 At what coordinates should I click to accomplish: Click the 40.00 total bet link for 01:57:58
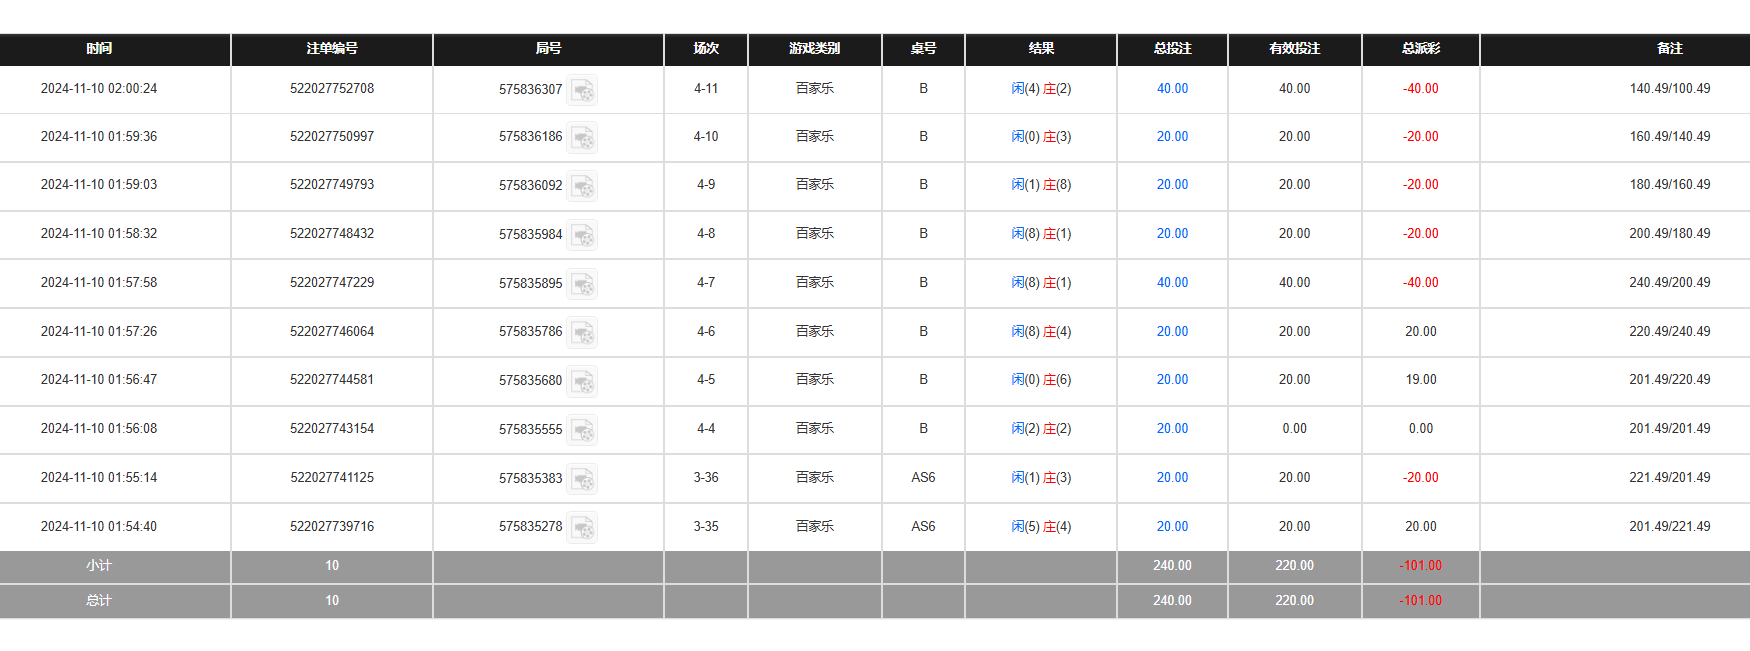[x=1172, y=283]
